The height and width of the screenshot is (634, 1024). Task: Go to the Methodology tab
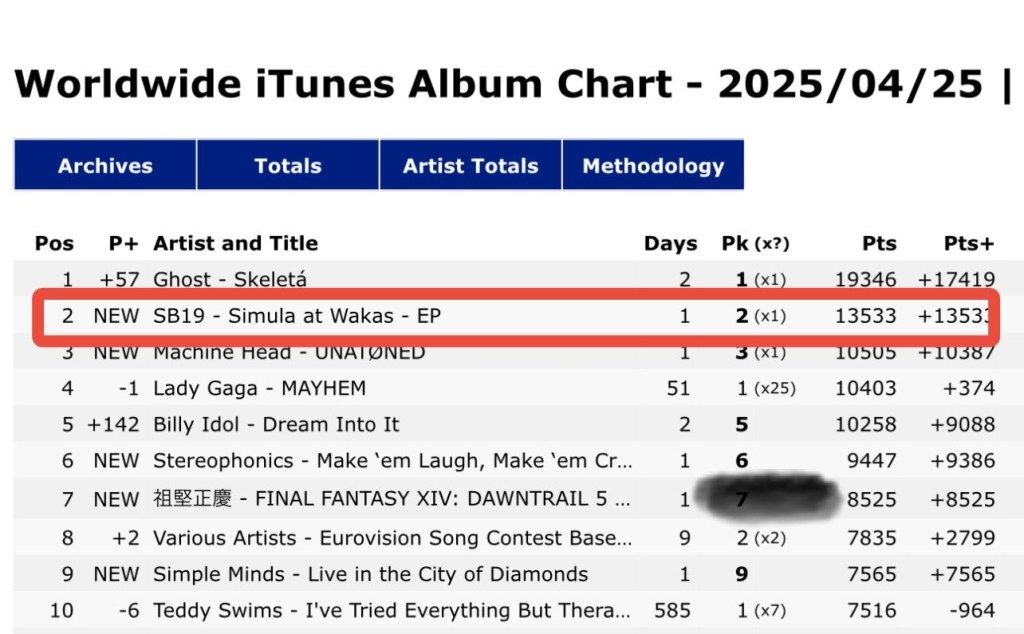click(x=653, y=166)
